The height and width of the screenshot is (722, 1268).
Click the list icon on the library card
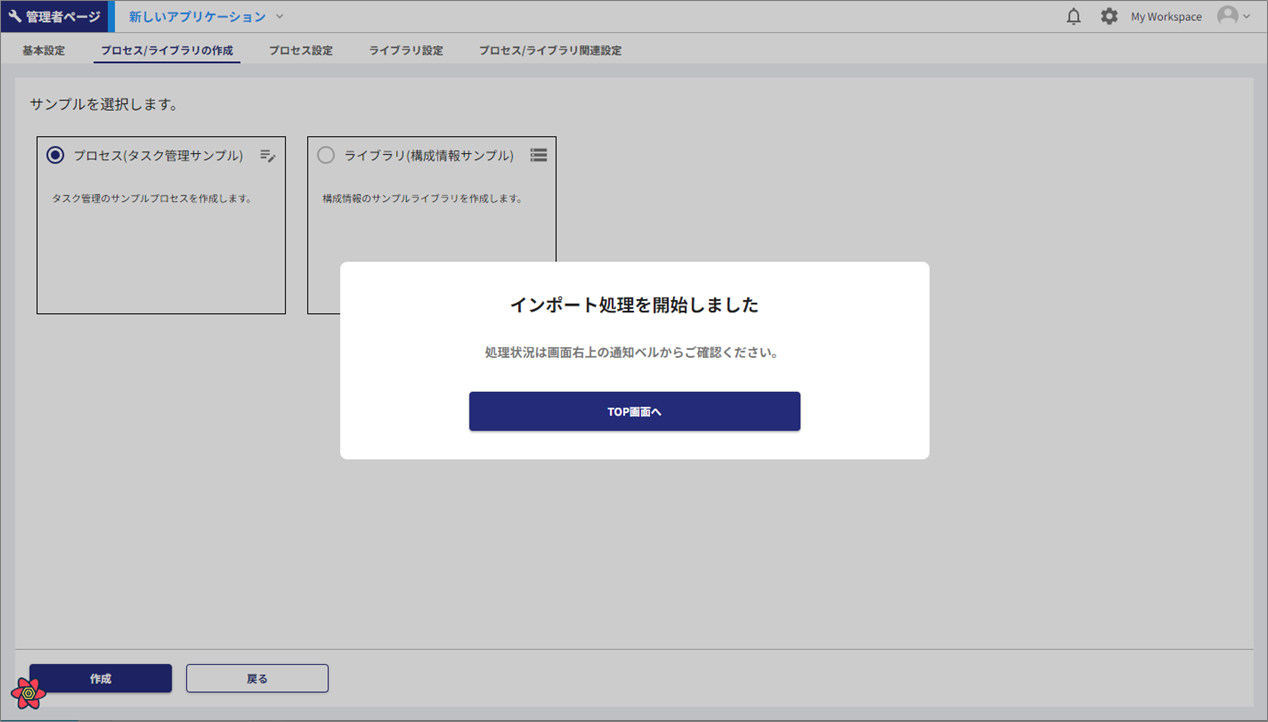538,156
